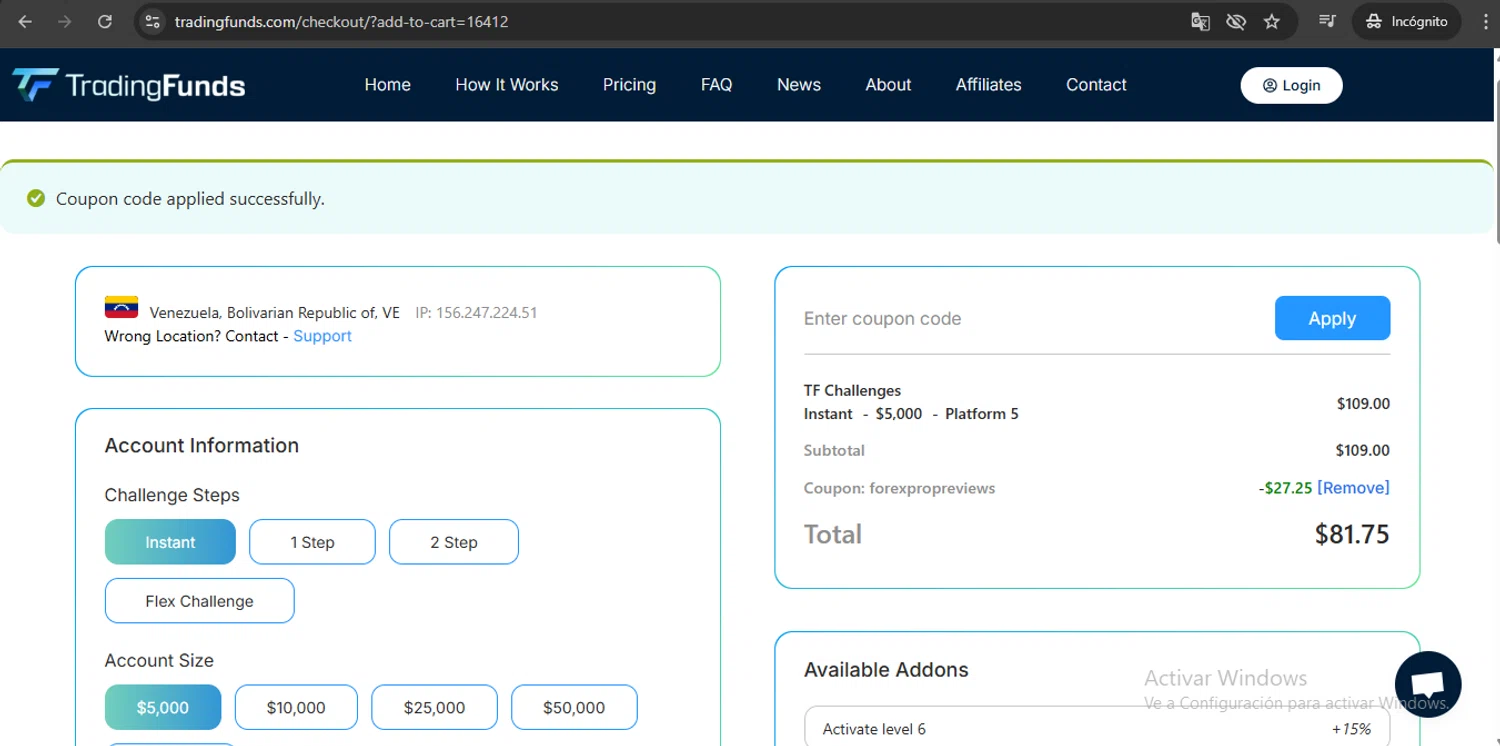Select the $5,000 account size
The width and height of the screenshot is (1500, 746).
163,707
